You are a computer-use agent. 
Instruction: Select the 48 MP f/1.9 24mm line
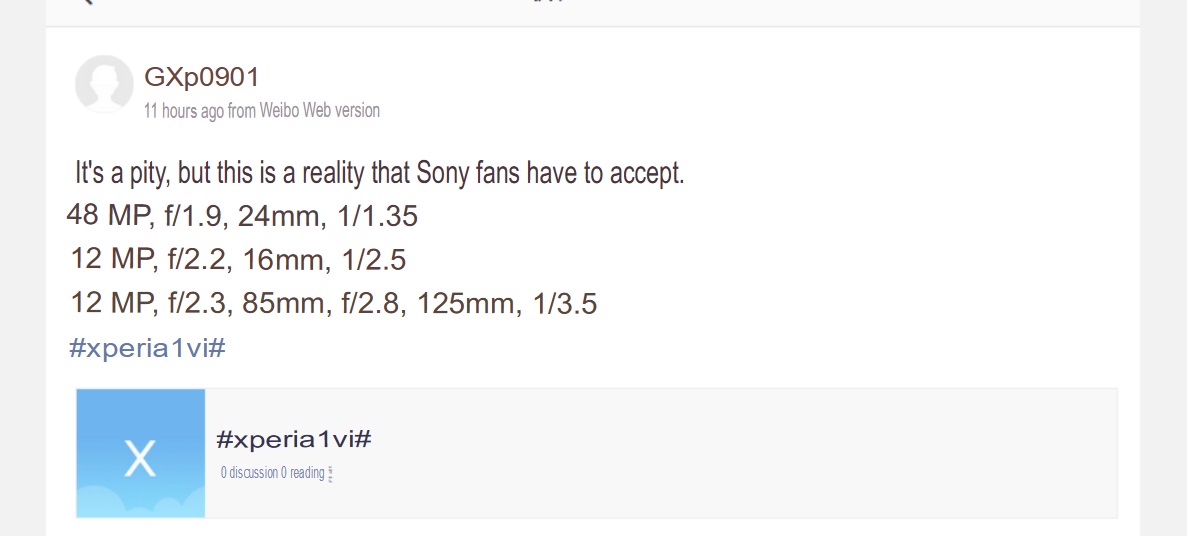coord(242,217)
